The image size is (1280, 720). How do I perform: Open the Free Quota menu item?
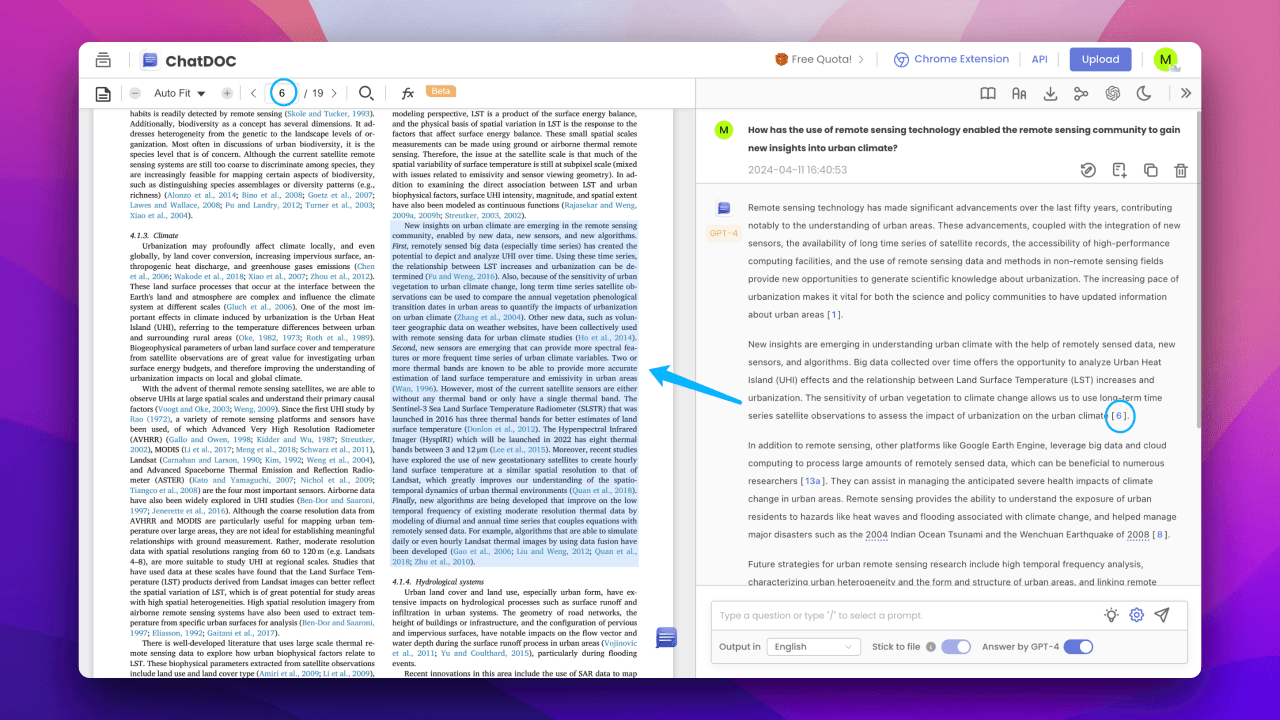[x=819, y=59]
